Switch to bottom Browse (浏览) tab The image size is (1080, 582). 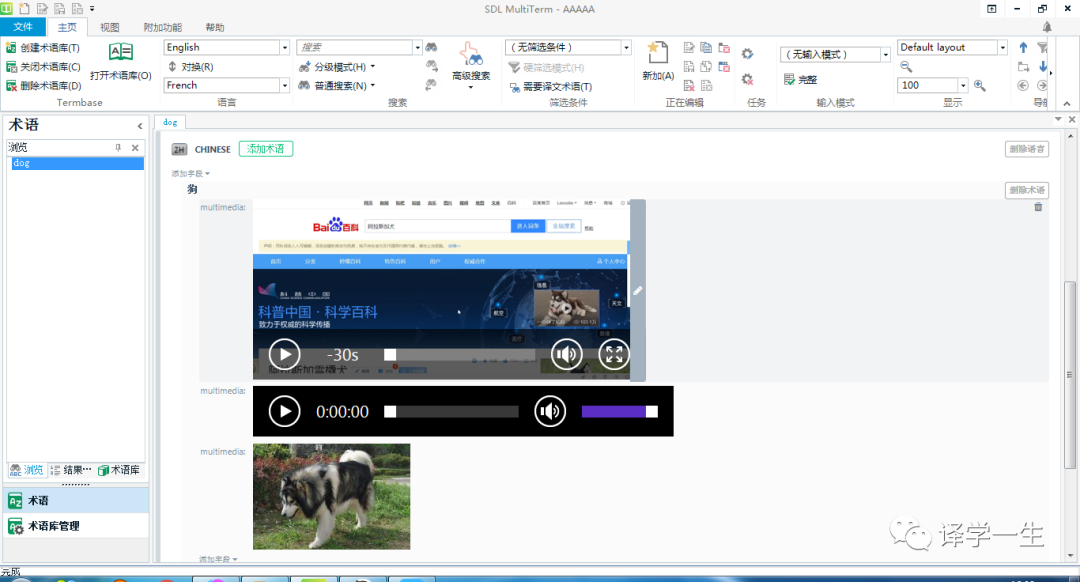(x=27, y=470)
